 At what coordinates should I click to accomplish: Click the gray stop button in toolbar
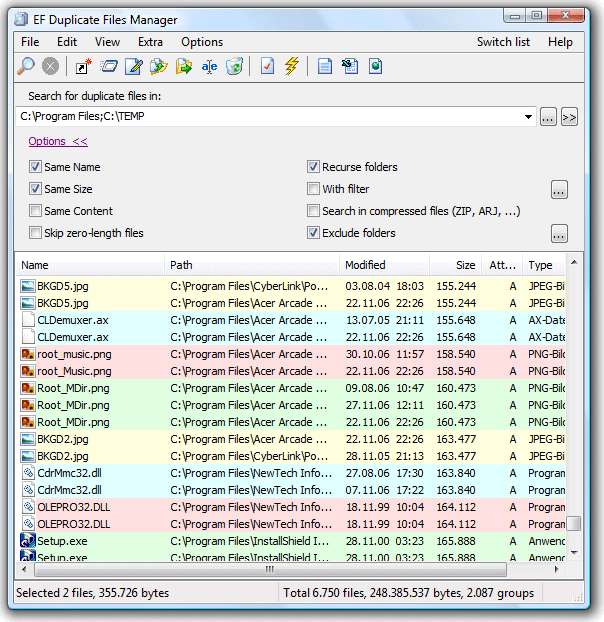coord(50,66)
